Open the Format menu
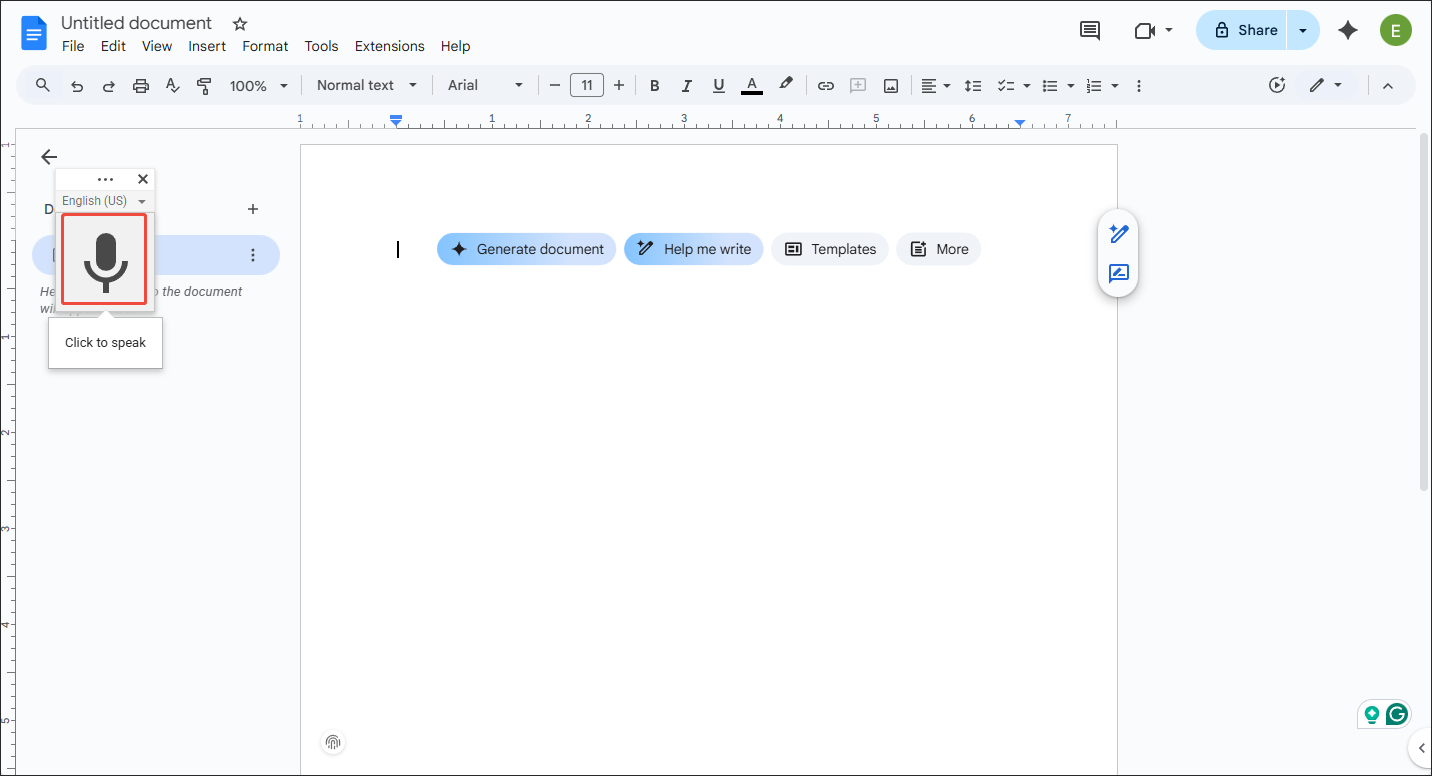The width and height of the screenshot is (1432, 776). pyautogui.click(x=264, y=46)
